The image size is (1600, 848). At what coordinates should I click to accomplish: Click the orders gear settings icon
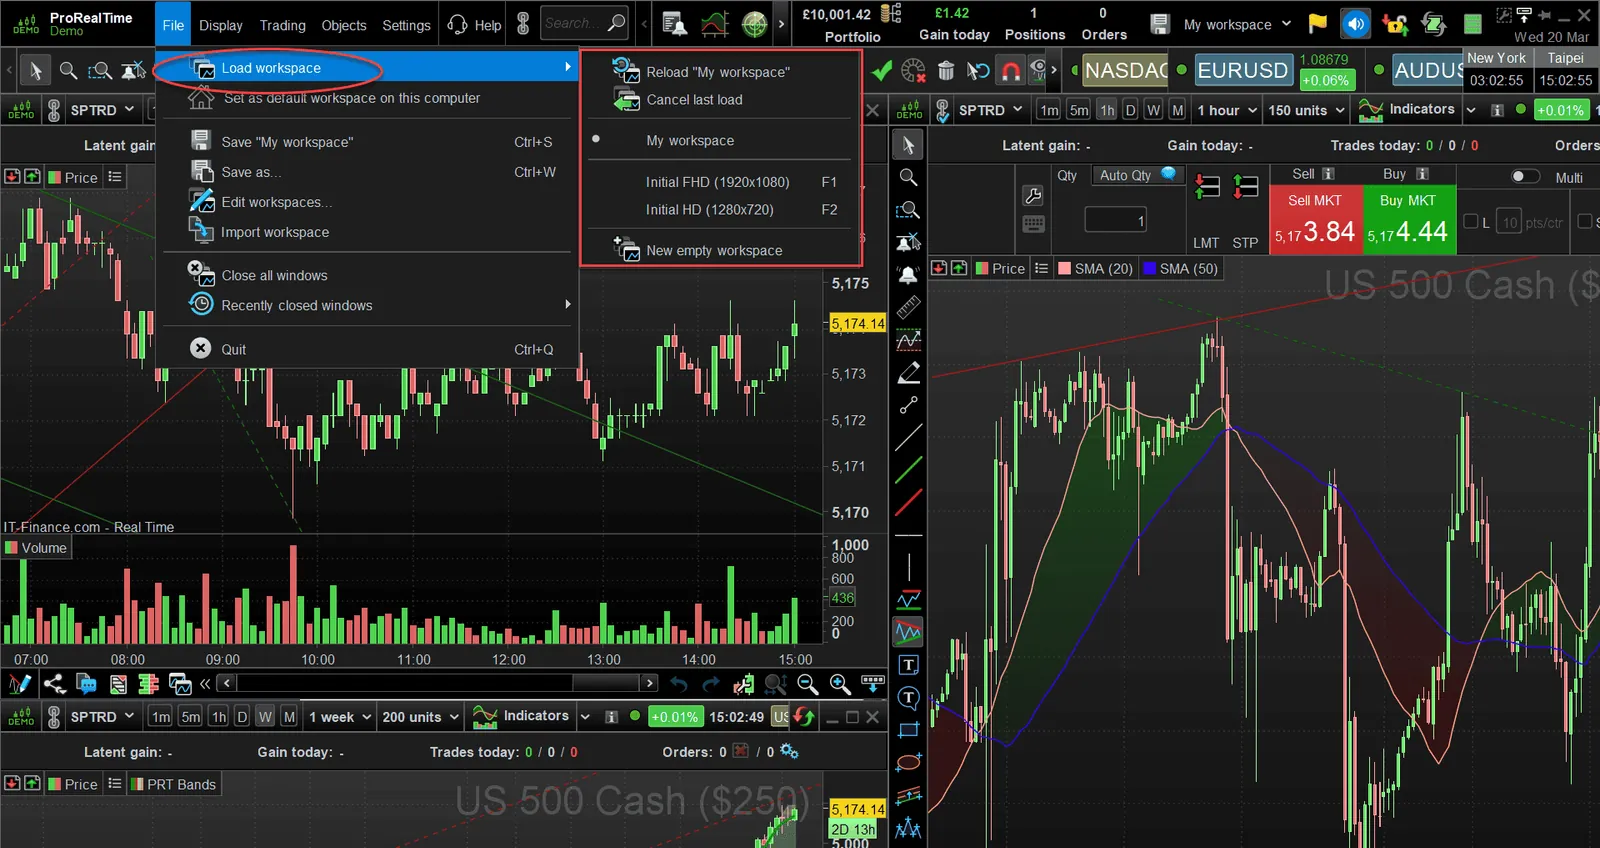(789, 751)
